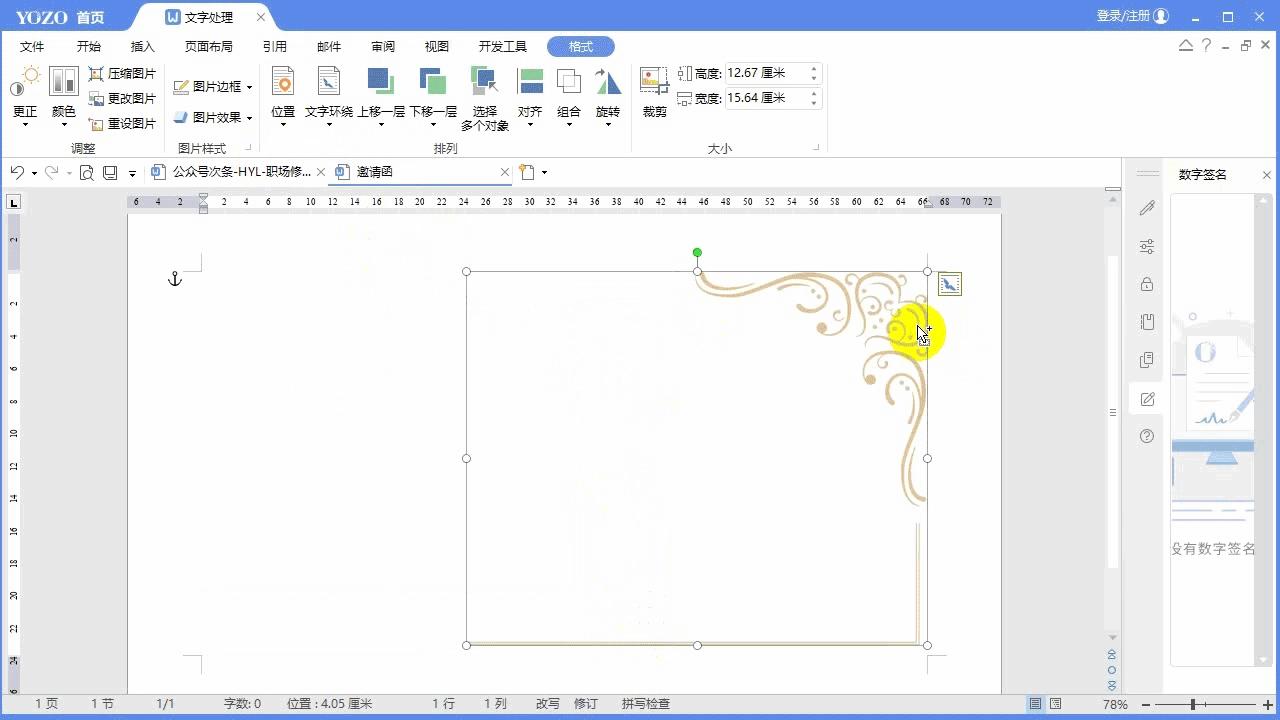Click Select Multiple Objects (选择多个对象) icon
The image size is (1280, 720).
coord(484,82)
